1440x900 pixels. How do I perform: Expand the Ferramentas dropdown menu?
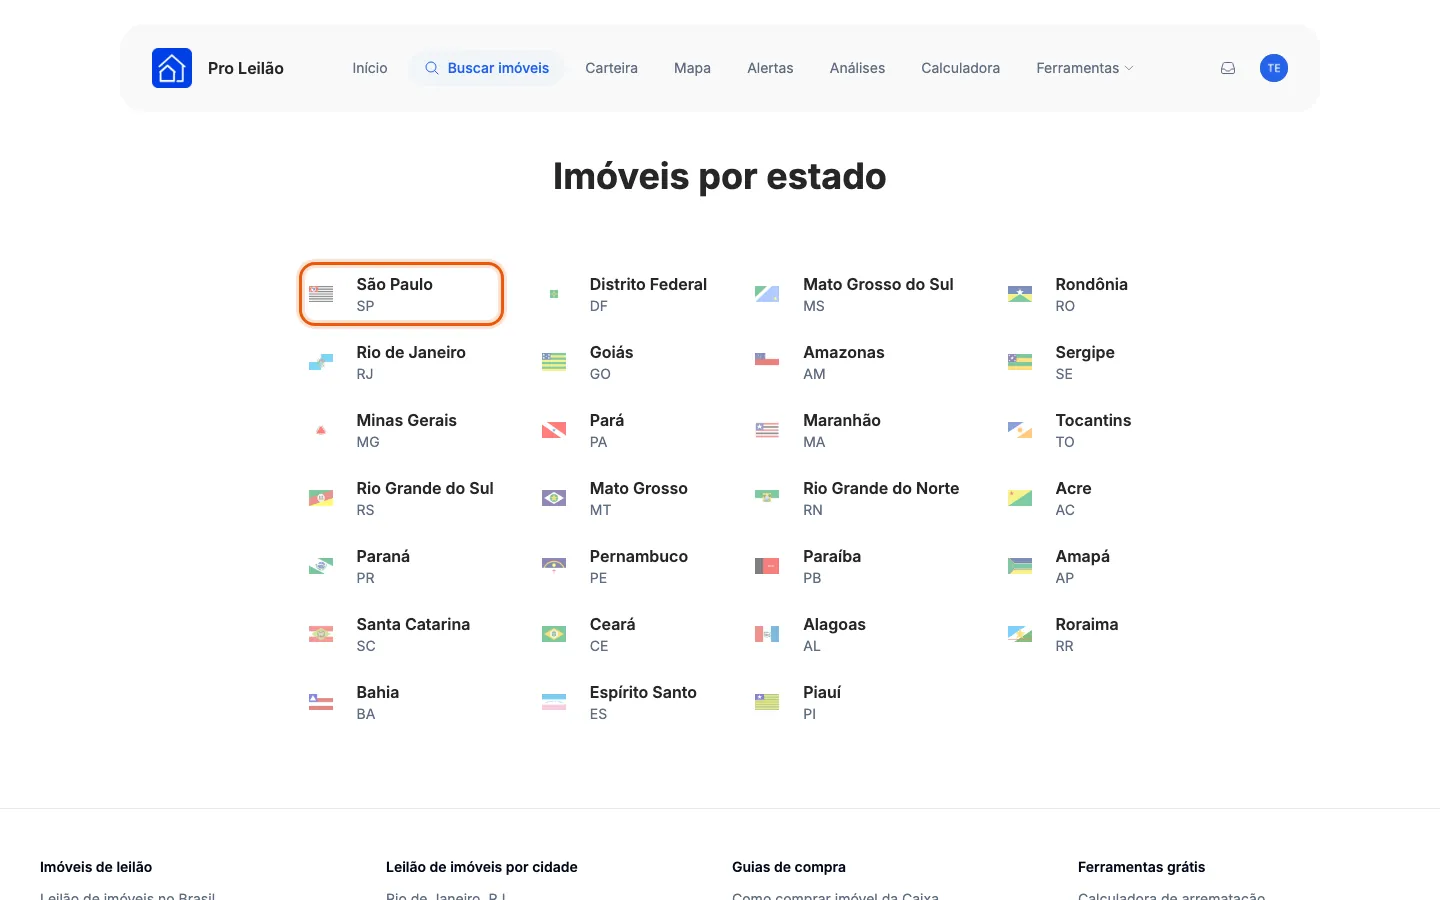1085,68
